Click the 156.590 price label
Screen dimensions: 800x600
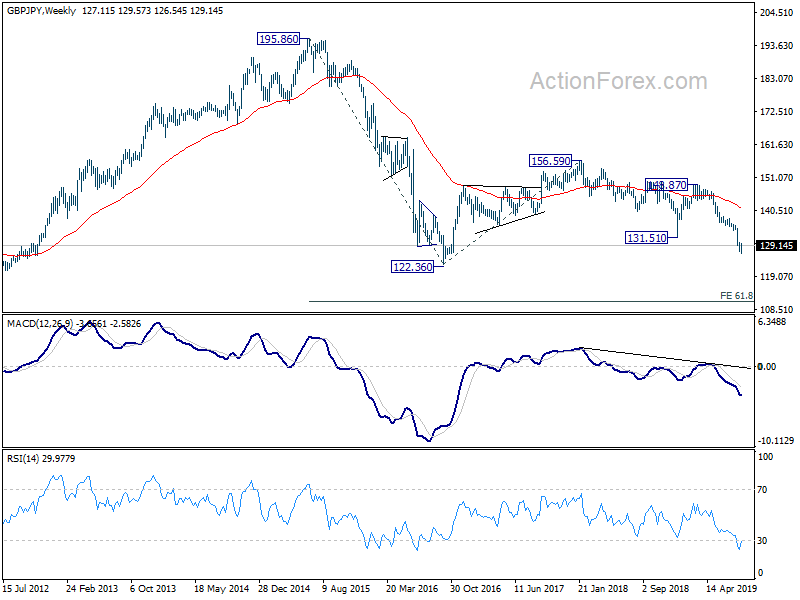[x=551, y=161]
